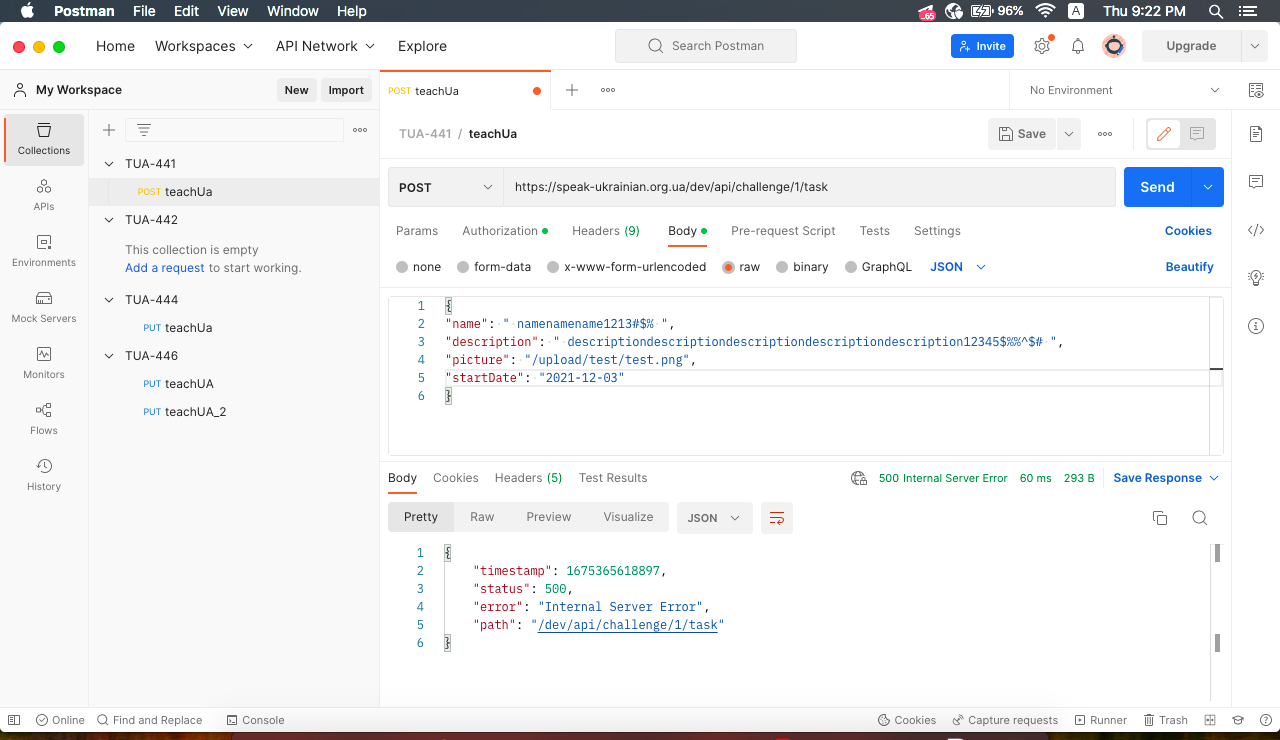
Task: Switch to Test Results response tab
Action: tap(613, 478)
